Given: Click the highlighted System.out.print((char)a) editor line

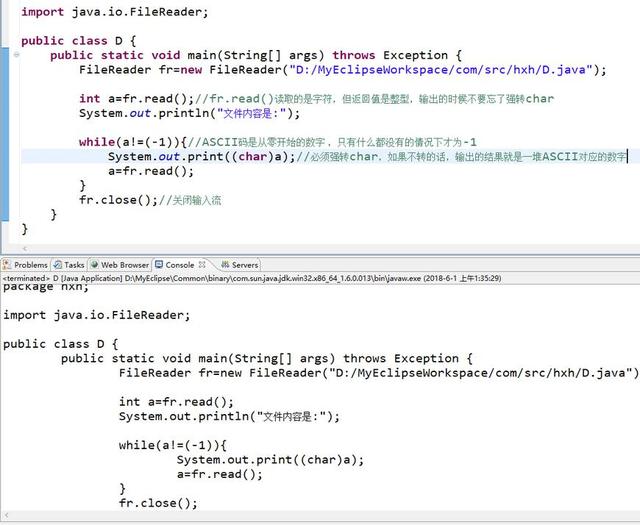Looking at the screenshot, I should coord(367,156).
